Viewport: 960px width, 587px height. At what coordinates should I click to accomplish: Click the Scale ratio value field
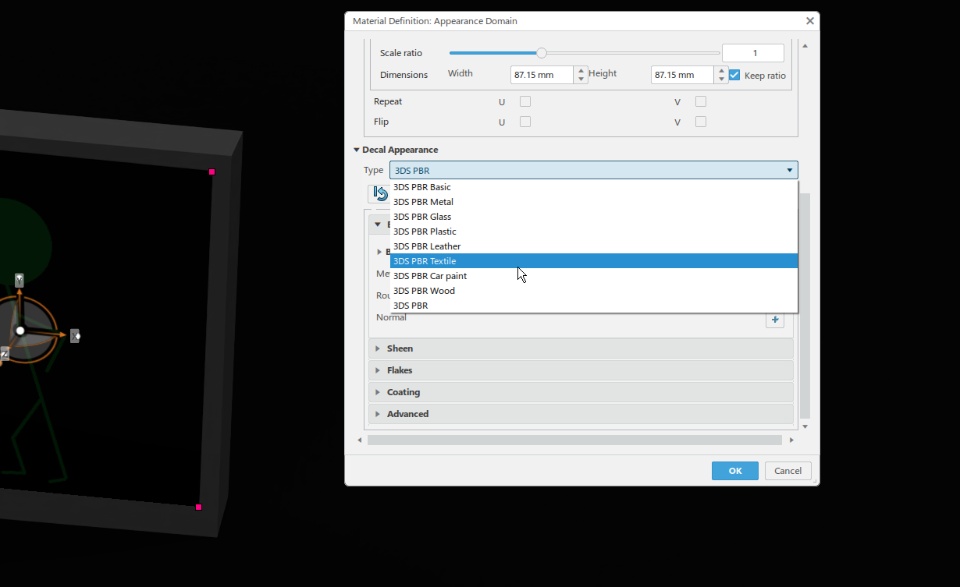[x=753, y=53]
